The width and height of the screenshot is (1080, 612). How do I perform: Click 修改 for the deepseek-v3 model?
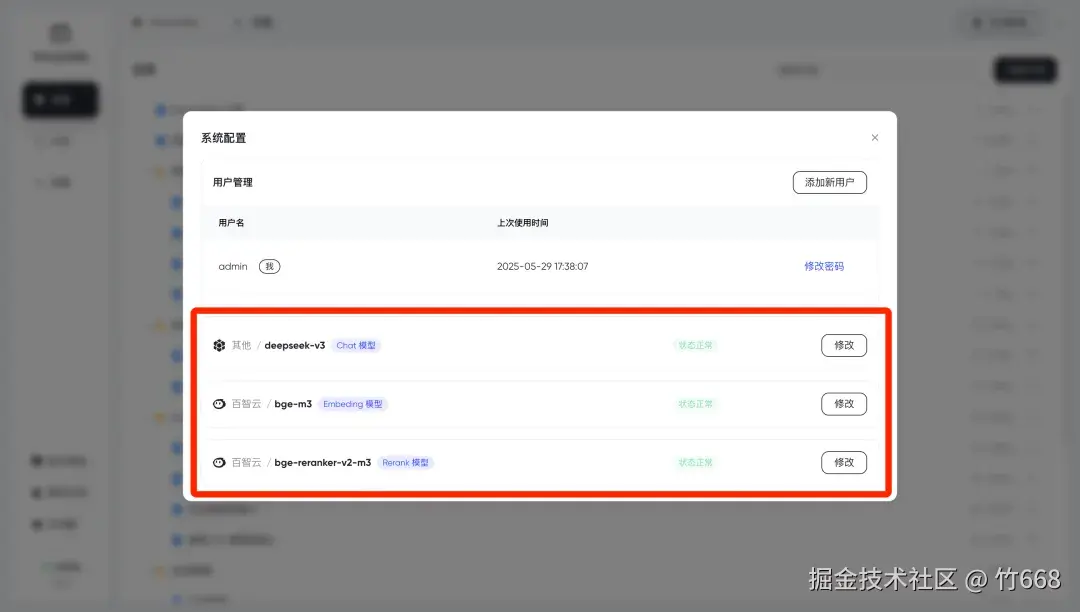tap(844, 346)
